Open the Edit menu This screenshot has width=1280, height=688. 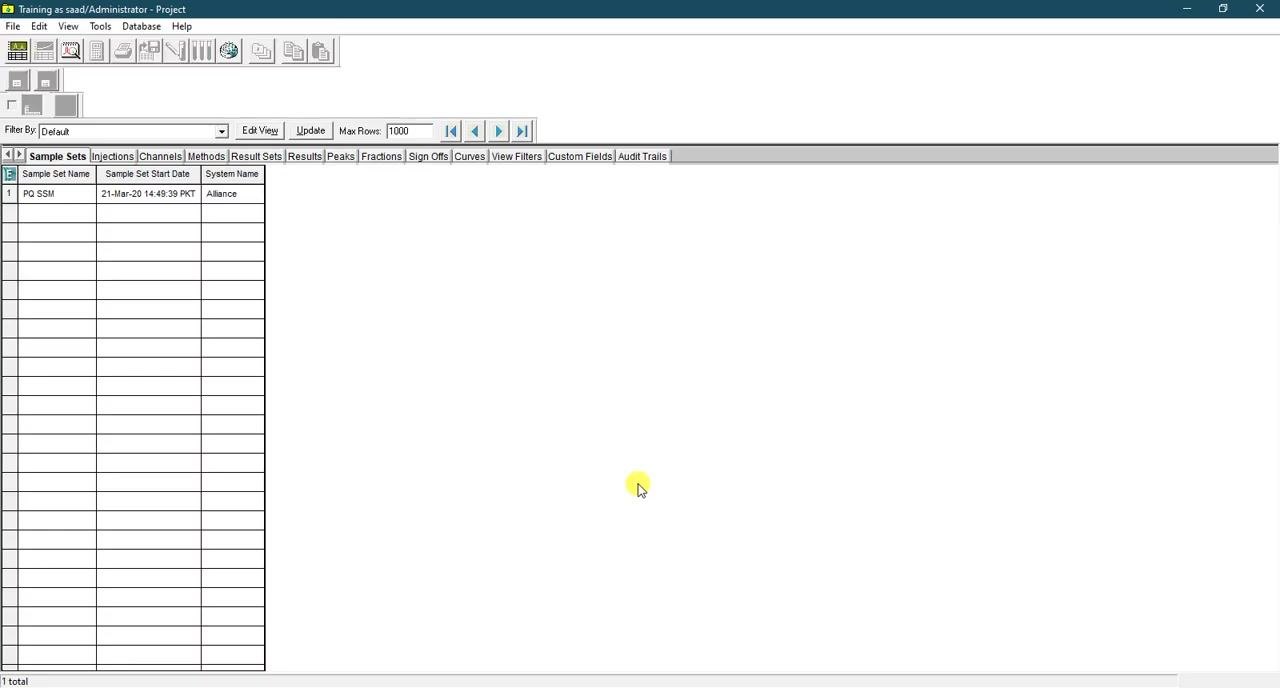tap(39, 26)
